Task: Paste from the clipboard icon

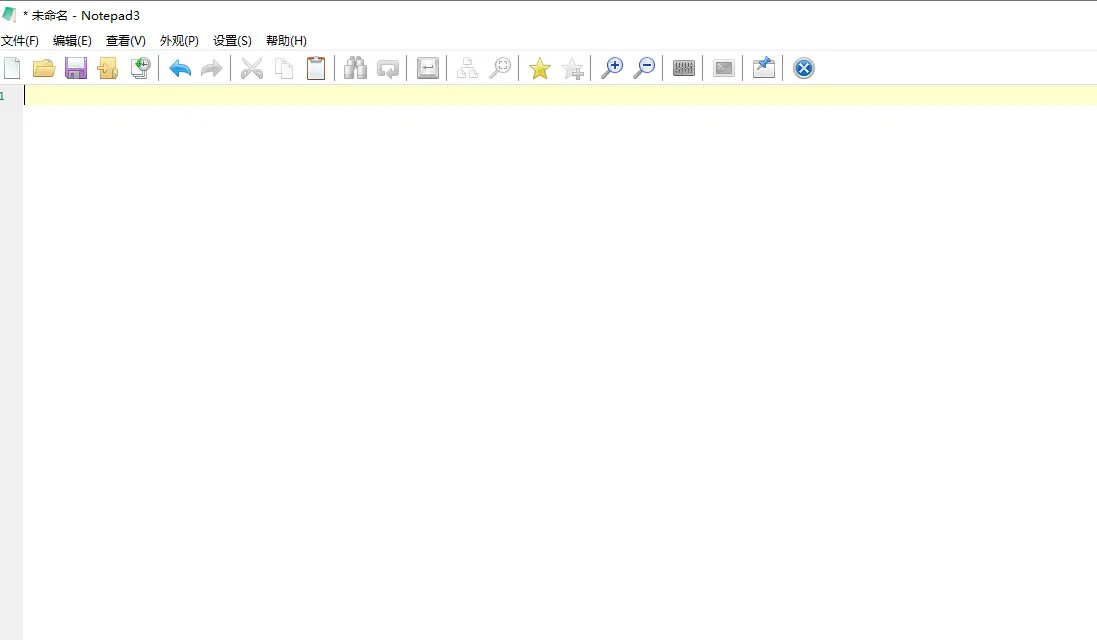Action: (315, 67)
